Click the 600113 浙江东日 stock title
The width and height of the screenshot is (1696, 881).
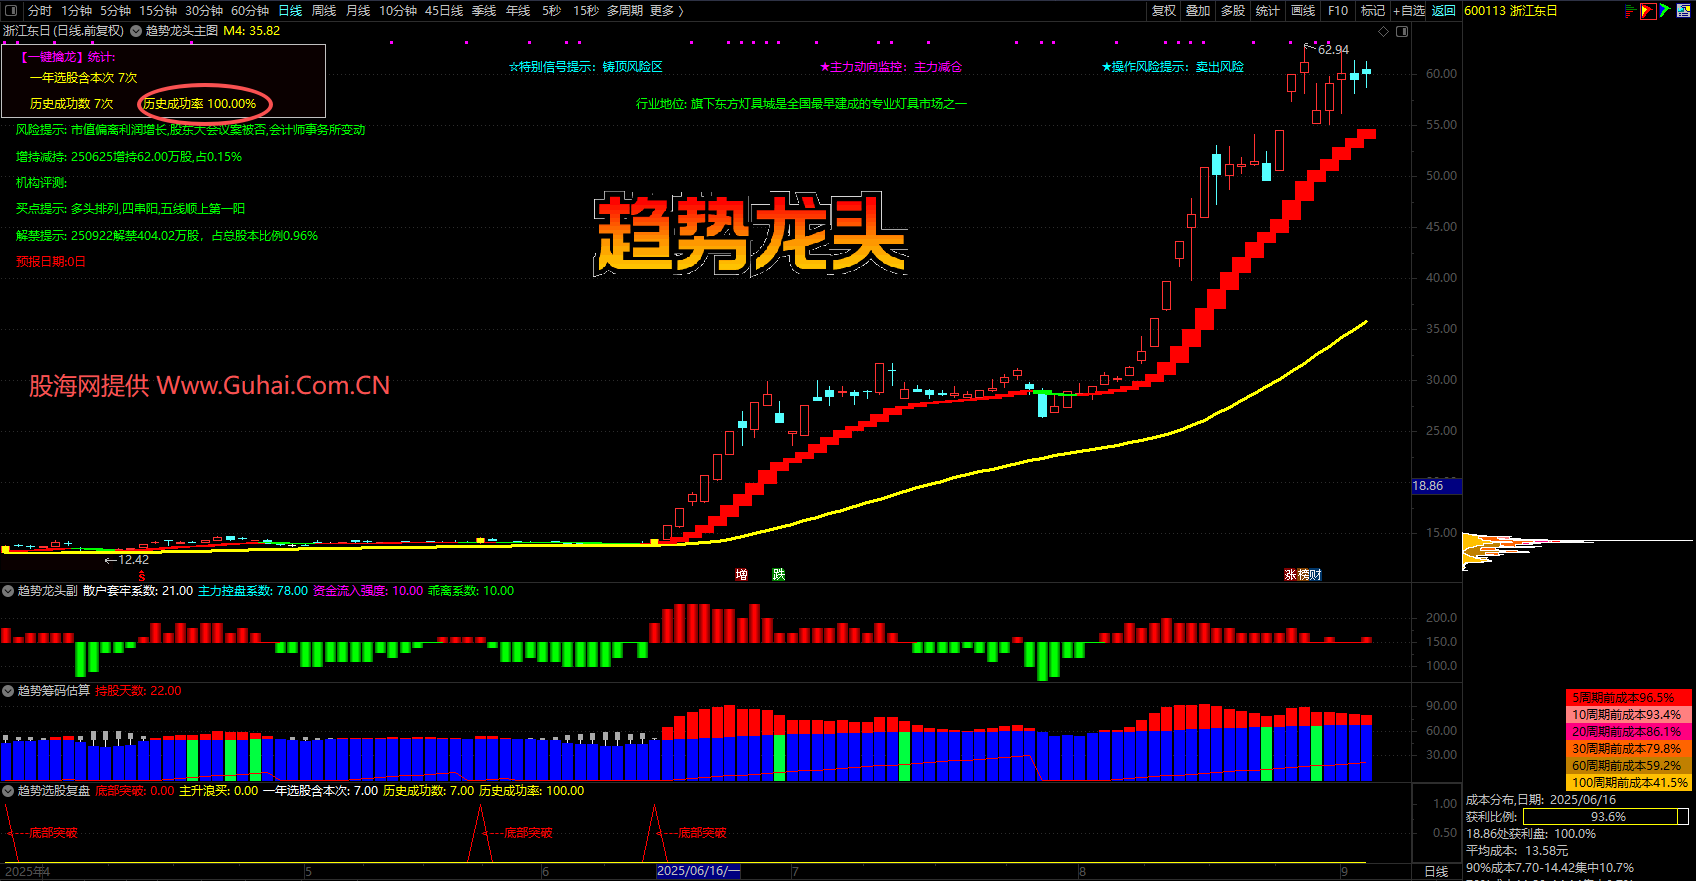[1511, 10]
